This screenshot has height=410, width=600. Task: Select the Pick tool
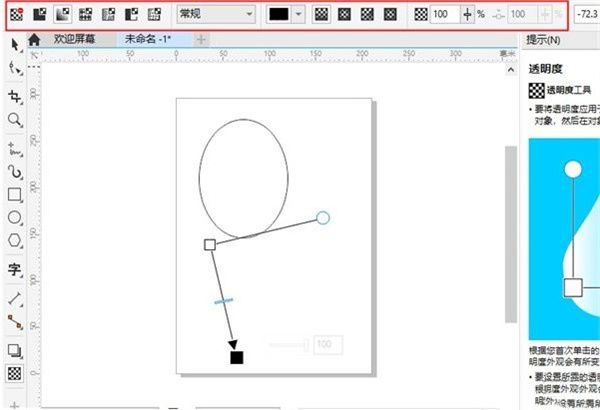pos(15,45)
